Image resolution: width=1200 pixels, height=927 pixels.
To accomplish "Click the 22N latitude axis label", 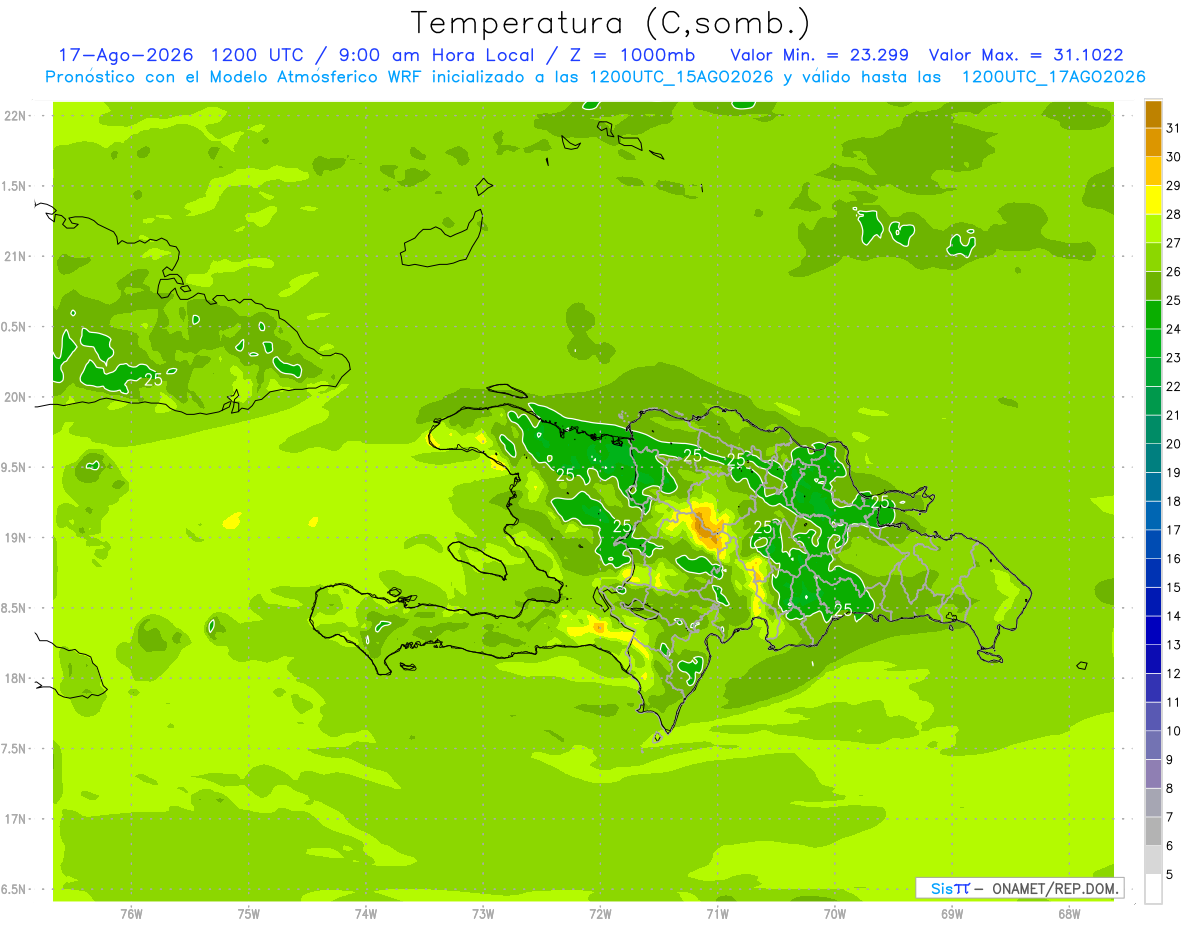I will (x=14, y=116).
